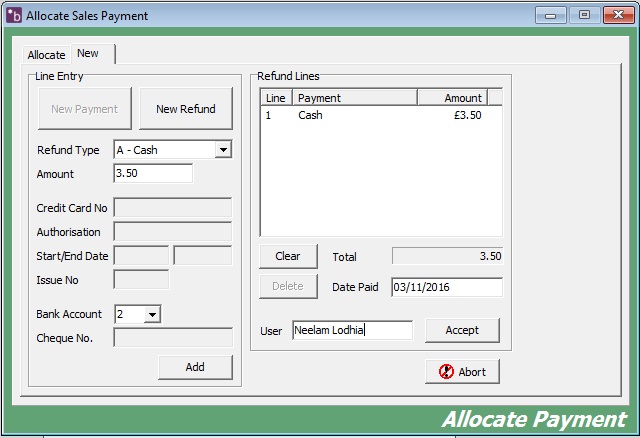Expand the Bank Account dropdown

(x=152, y=314)
